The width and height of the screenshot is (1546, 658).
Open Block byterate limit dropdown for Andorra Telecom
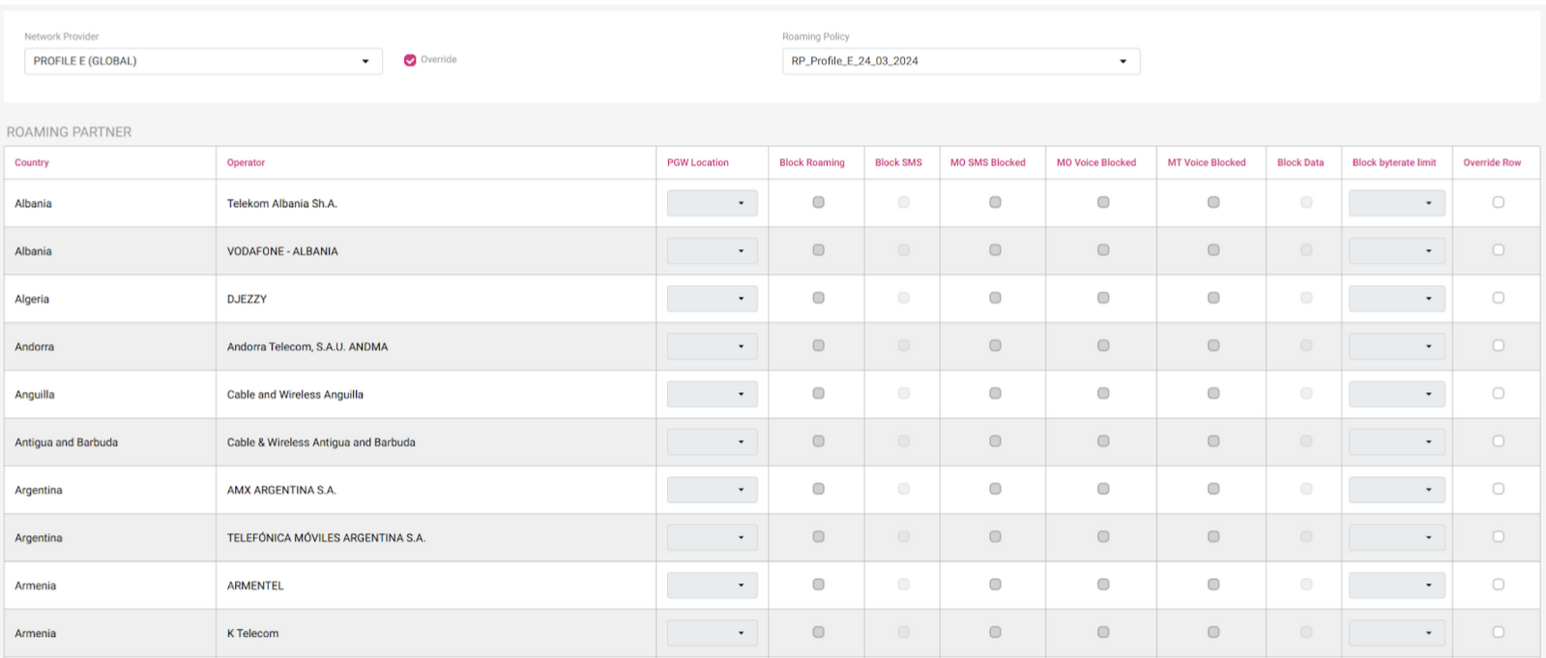pyautogui.click(x=1396, y=346)
